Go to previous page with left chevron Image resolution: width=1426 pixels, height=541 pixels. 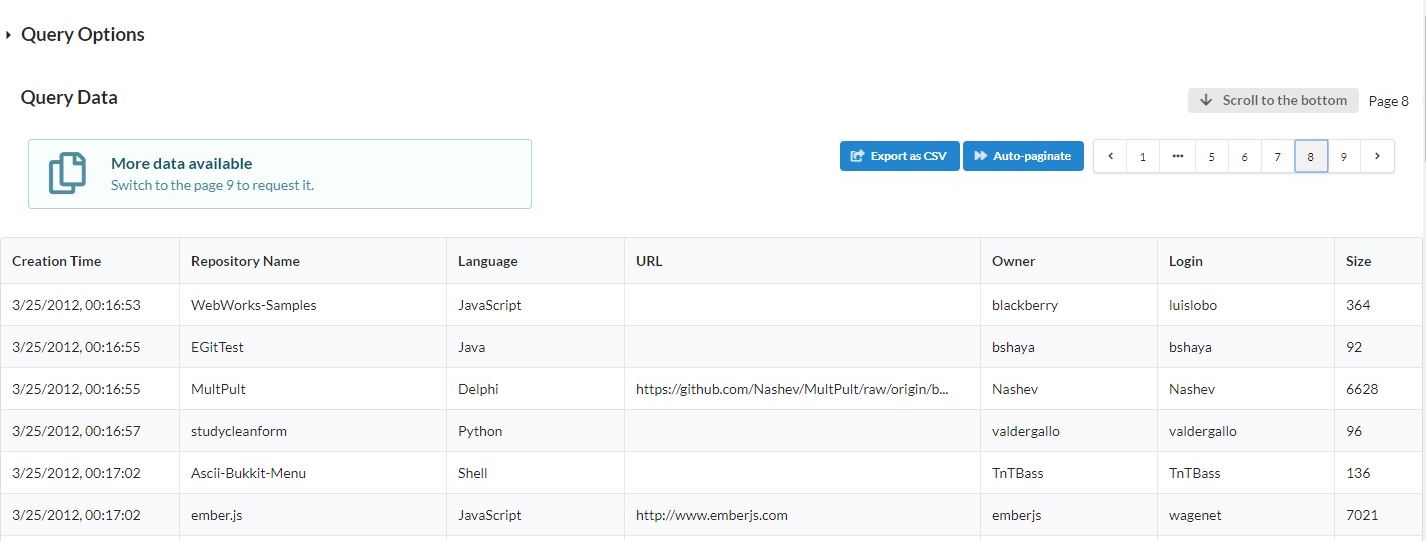click(x=1110, y=156)
